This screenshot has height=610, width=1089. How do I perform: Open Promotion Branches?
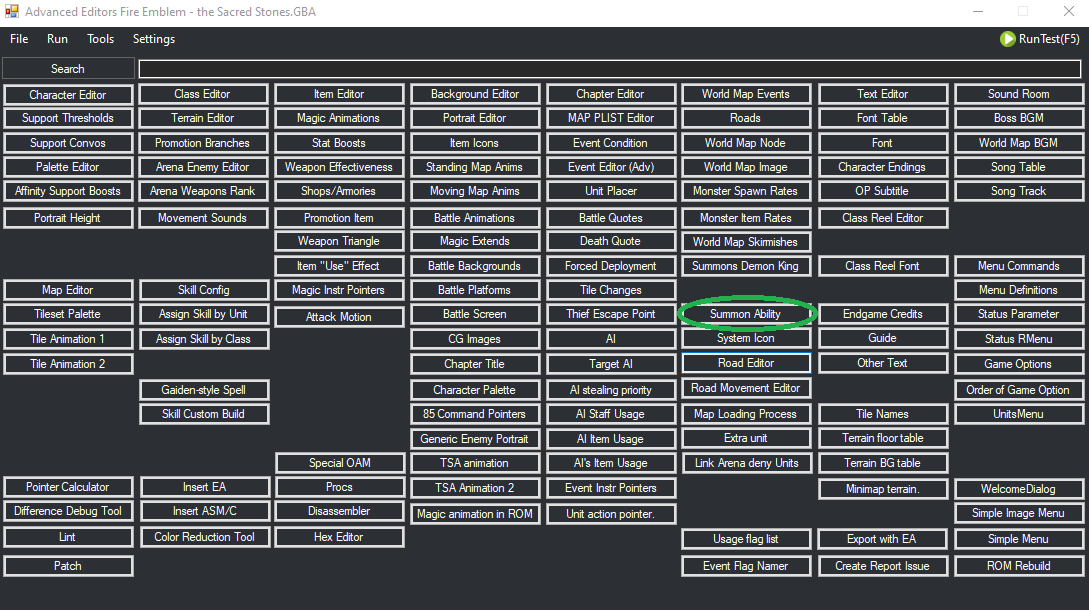pyautogui.click(x=202, y=143)
